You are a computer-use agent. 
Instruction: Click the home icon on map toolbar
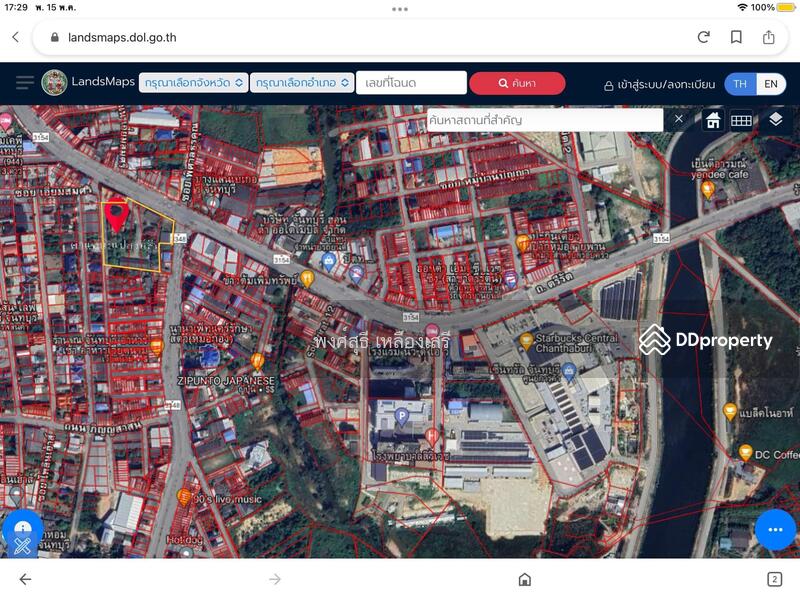tap(713, 120)
